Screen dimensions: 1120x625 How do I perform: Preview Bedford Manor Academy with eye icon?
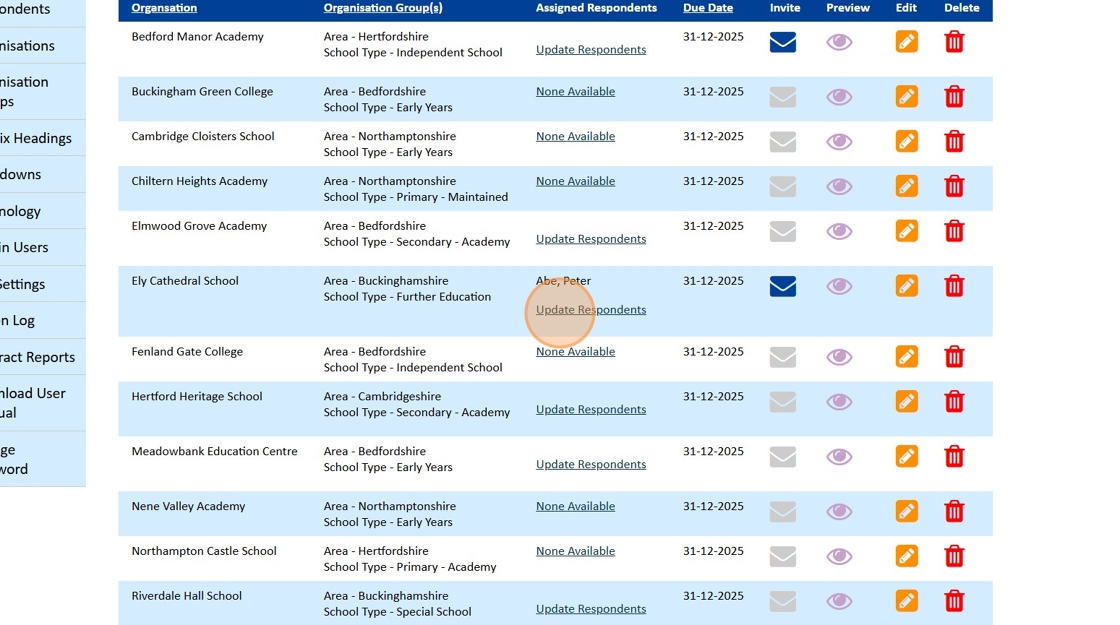click(x=839, y=42)
